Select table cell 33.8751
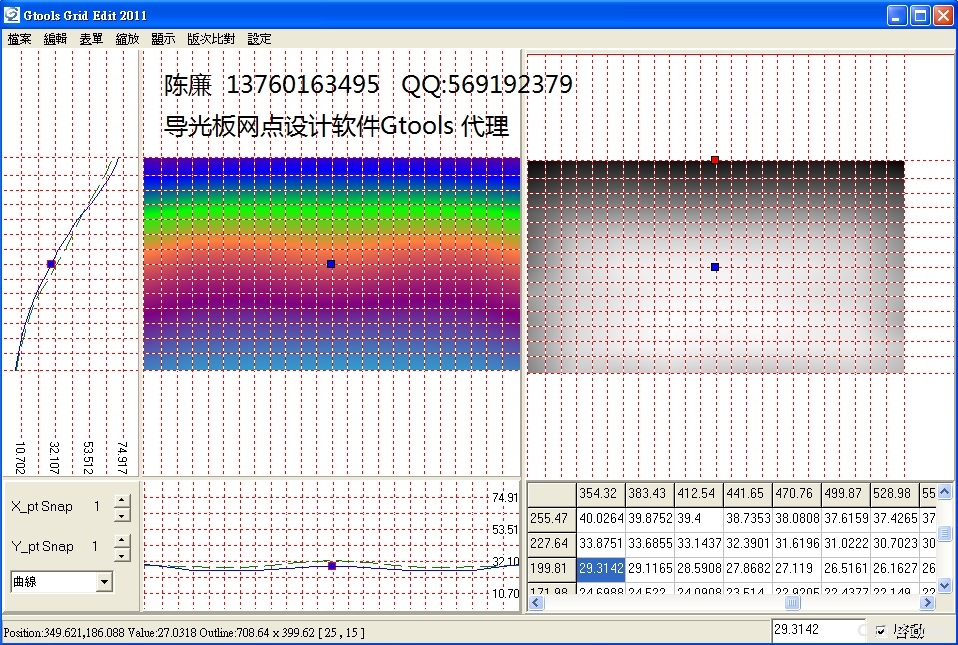The width and height of the screenshot is (958, 645). coord(601,544)
